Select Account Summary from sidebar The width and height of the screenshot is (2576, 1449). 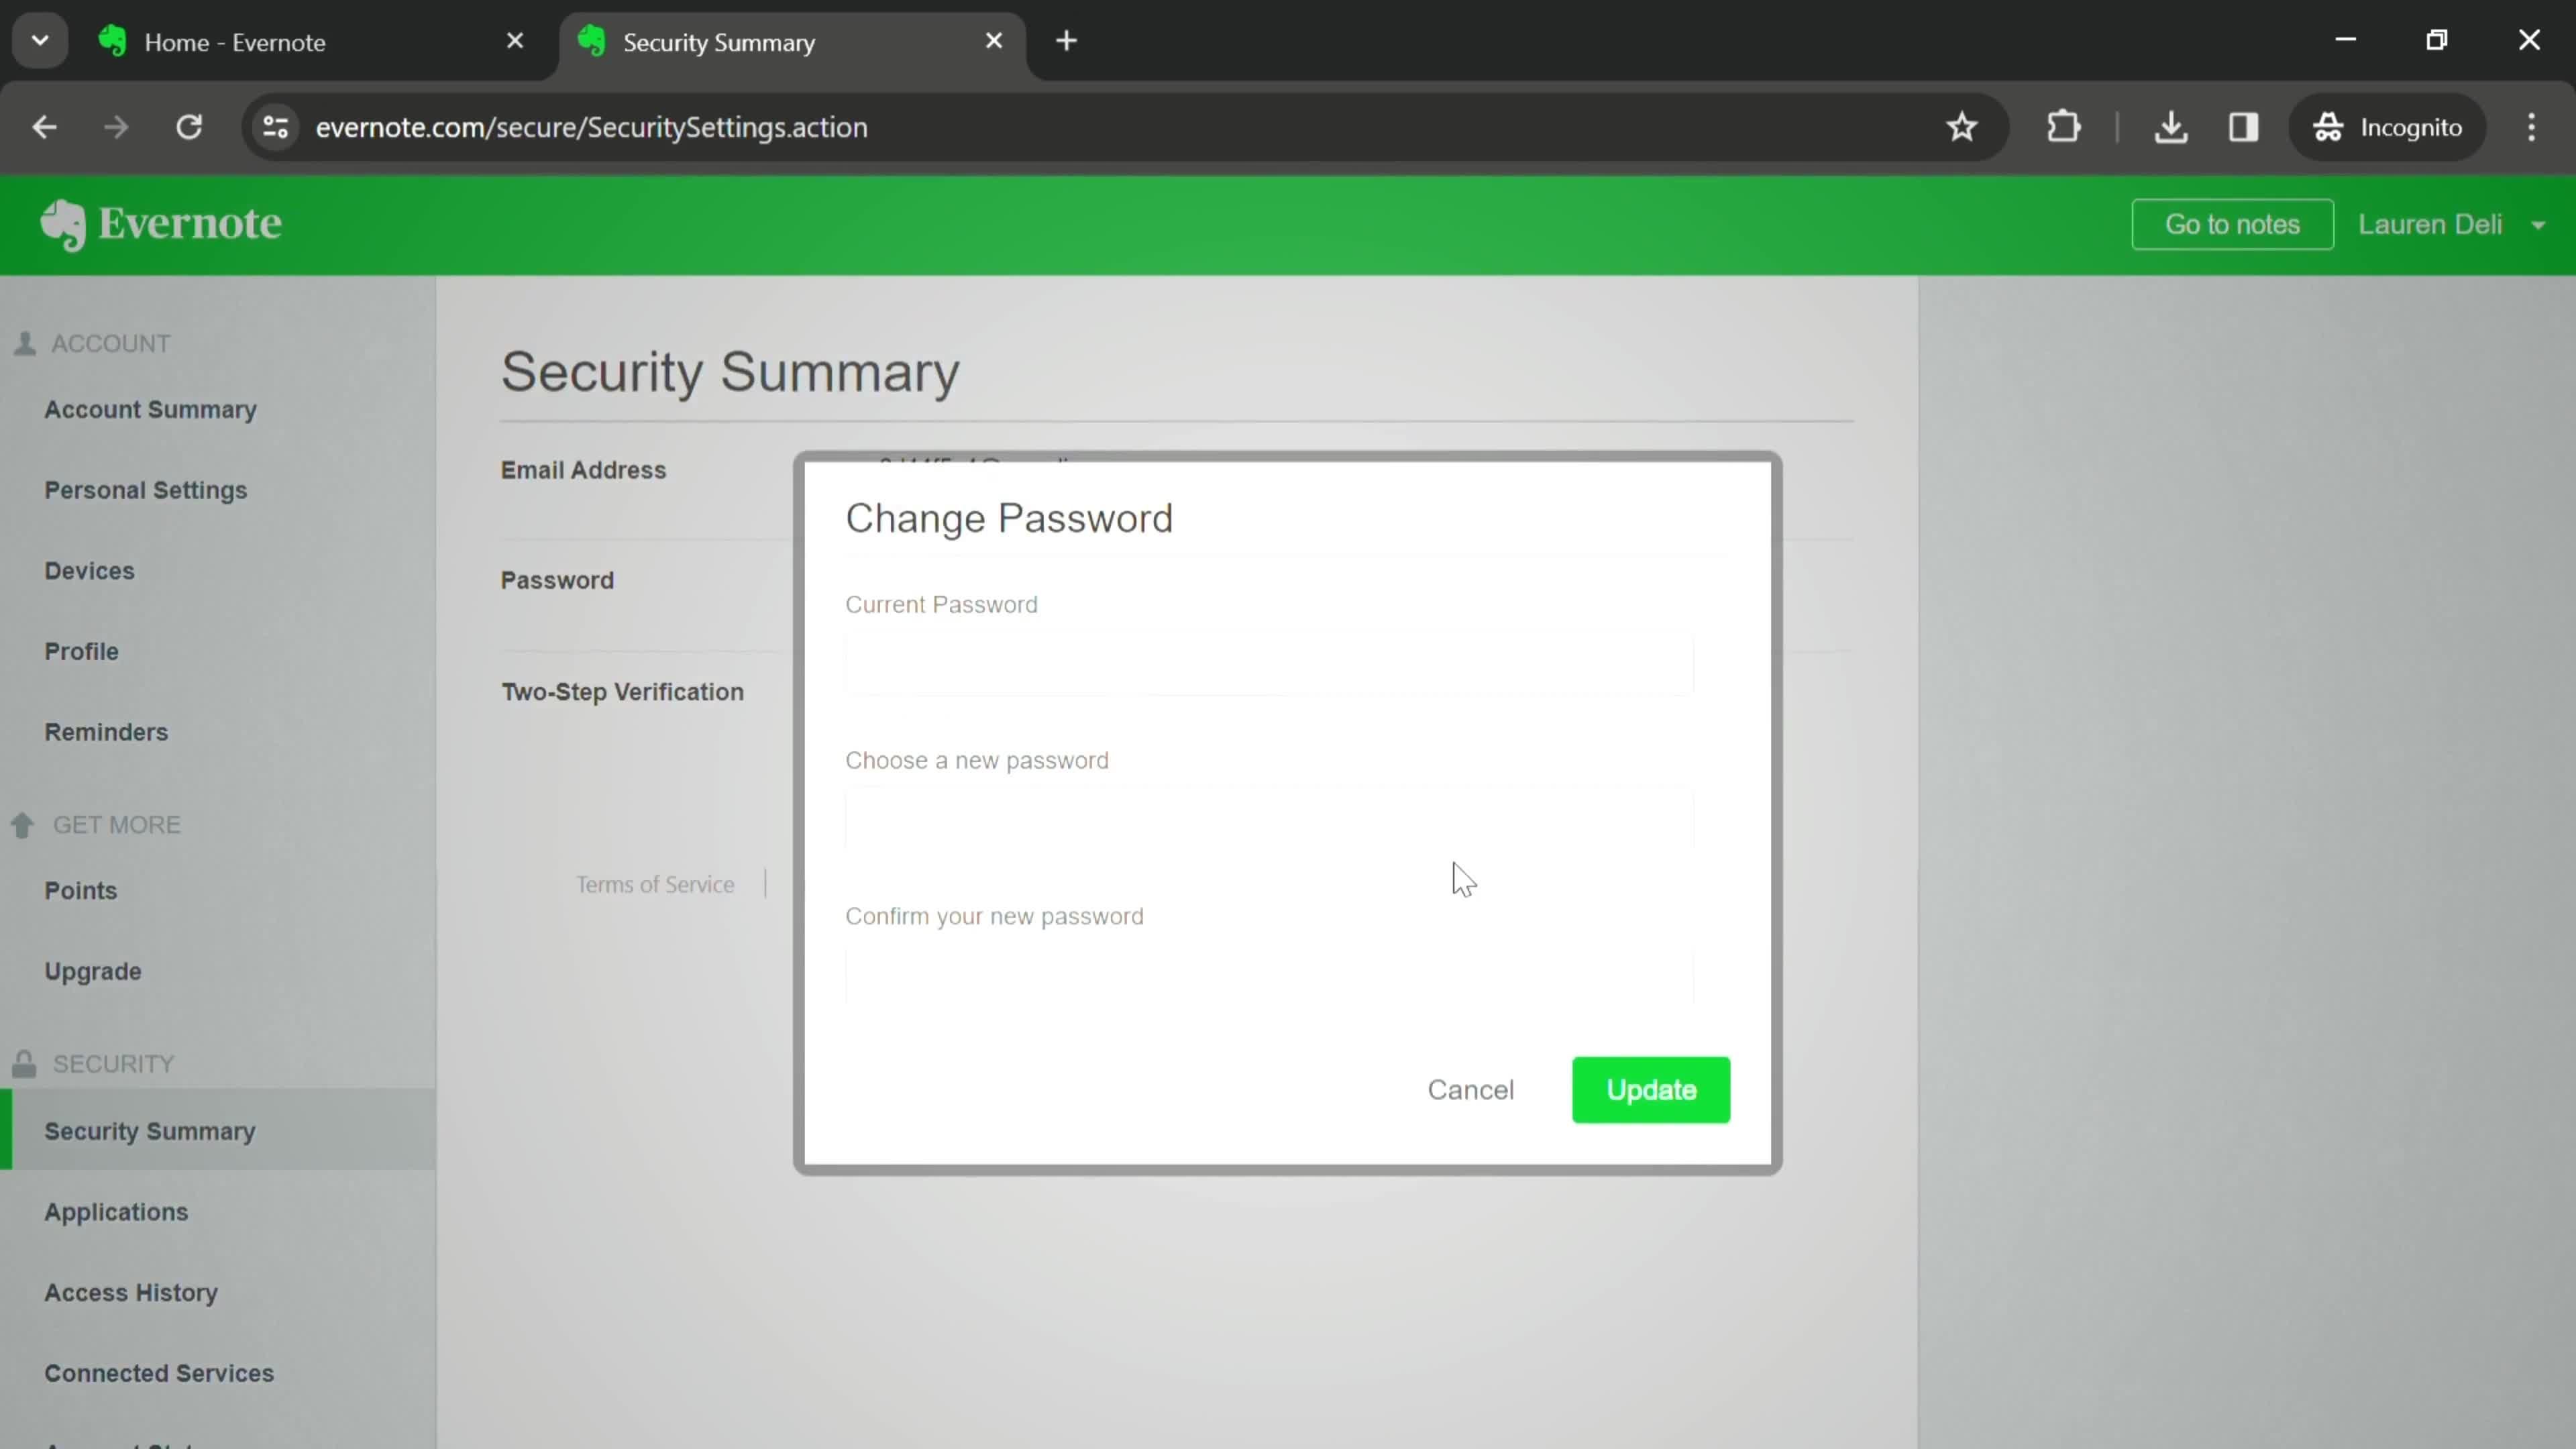pos(150,409)
